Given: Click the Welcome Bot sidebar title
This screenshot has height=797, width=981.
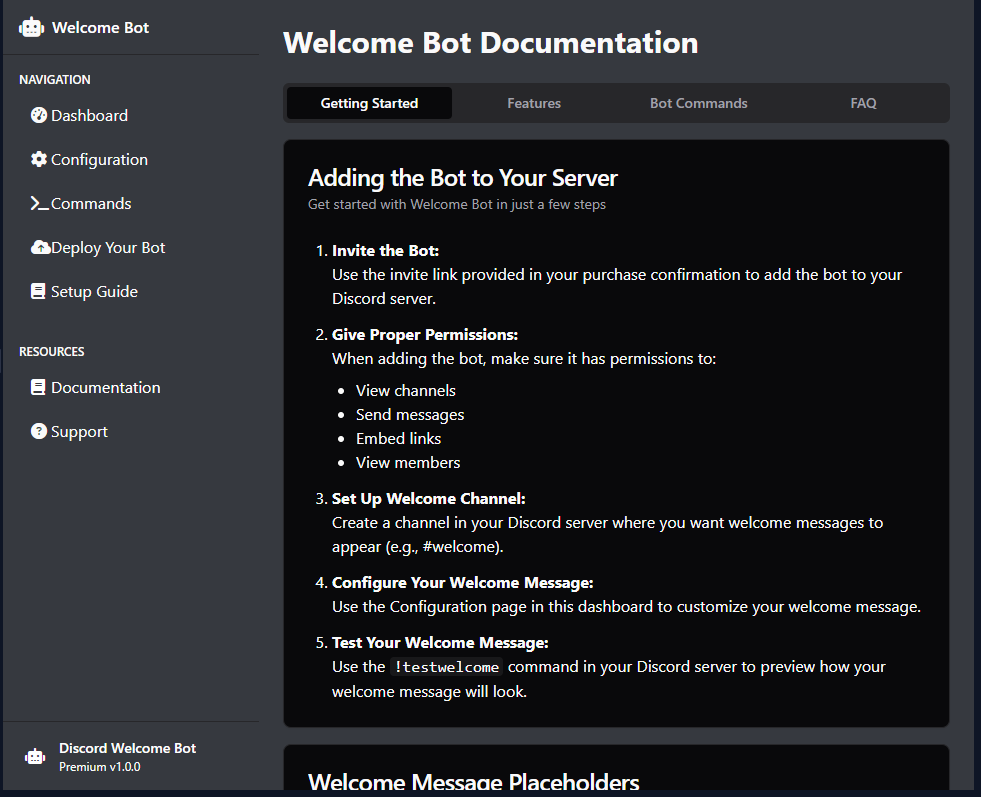Looking at the screenshot, I should tap(100, 28).
